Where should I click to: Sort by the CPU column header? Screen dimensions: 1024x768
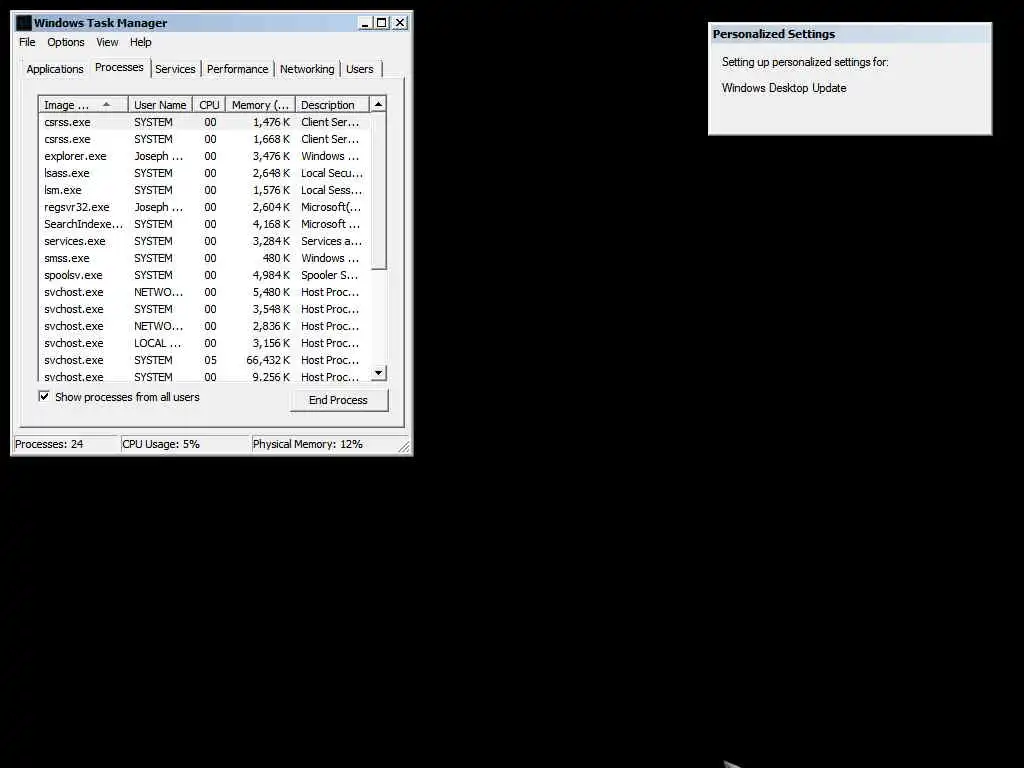209,105
